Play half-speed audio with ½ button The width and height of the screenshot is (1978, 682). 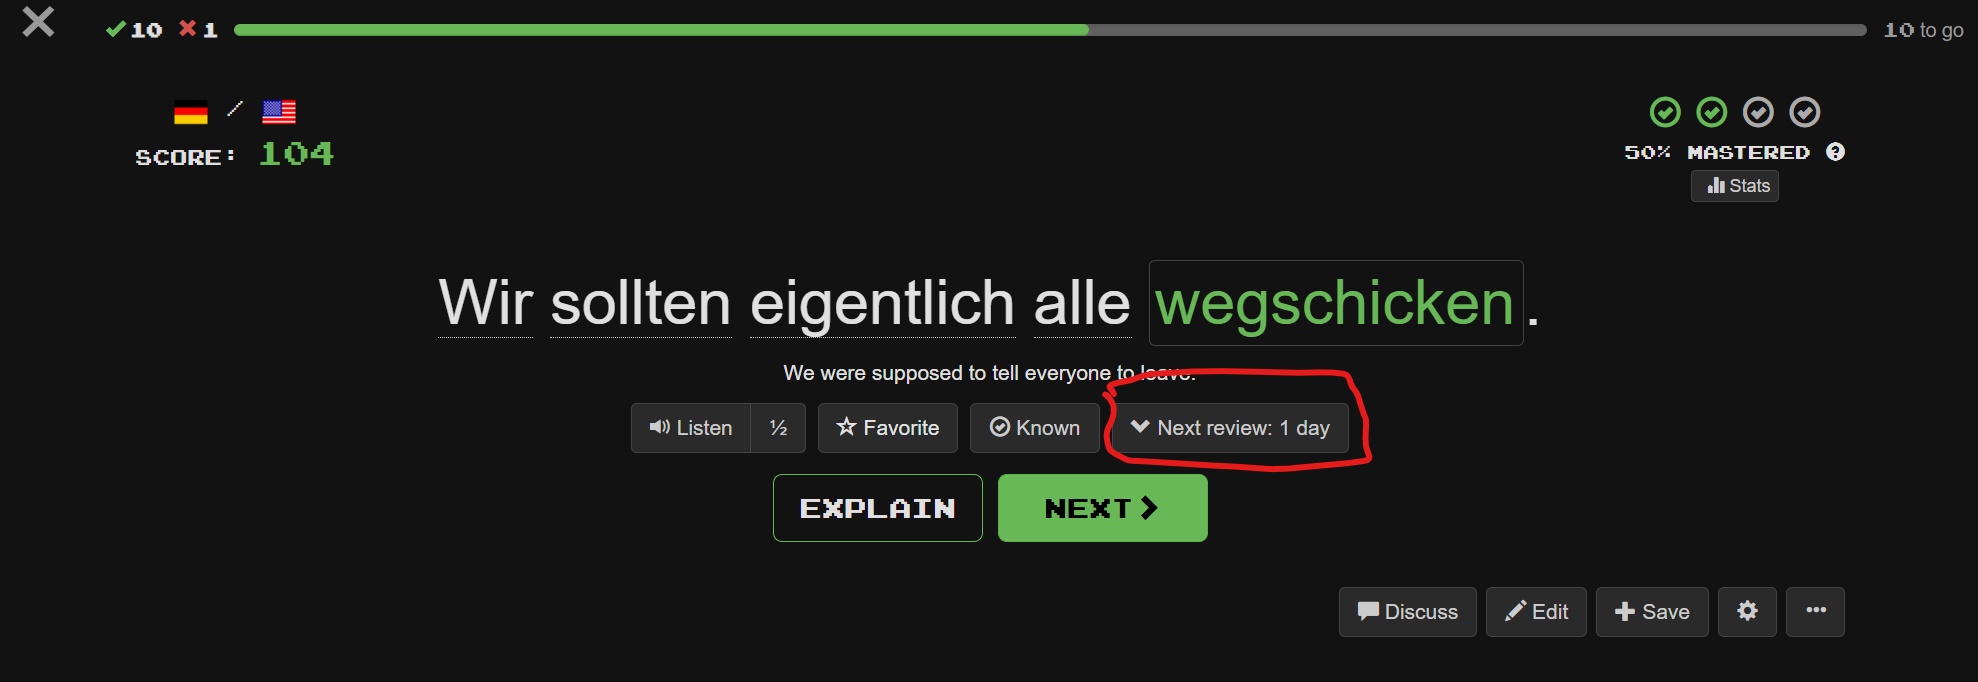pyautogui.click(x=778, y=428)
